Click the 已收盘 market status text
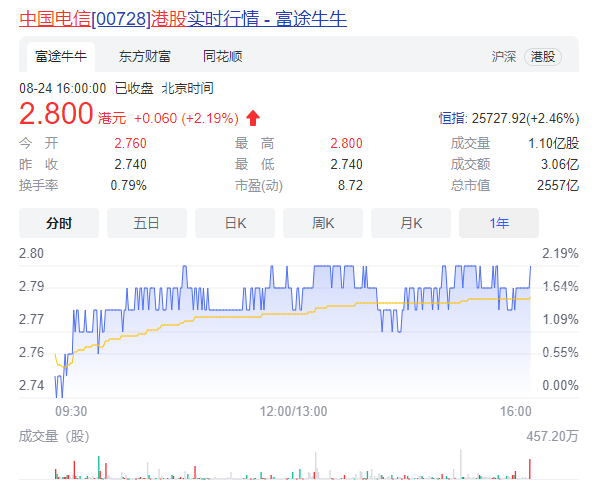The width and height of the screenshot is (605, 488). 134,88
